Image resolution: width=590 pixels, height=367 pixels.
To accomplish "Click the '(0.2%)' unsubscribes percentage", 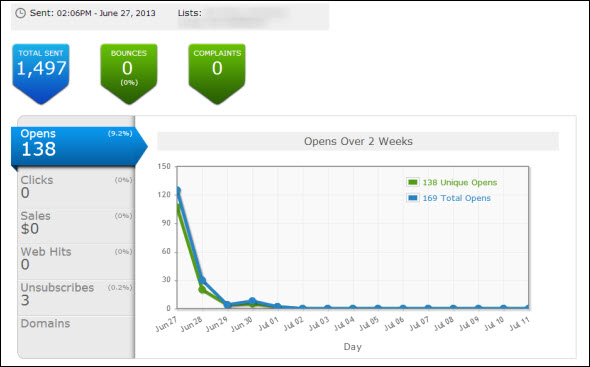I will click(x=120, y=288).
